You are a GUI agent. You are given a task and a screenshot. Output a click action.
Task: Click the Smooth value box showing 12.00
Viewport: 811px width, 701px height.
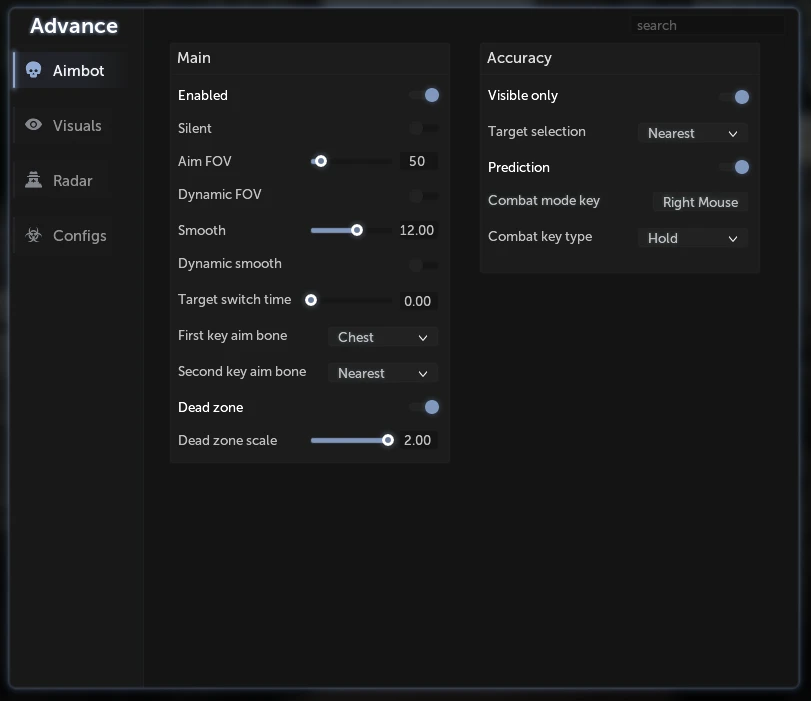[x=418, y=230]
